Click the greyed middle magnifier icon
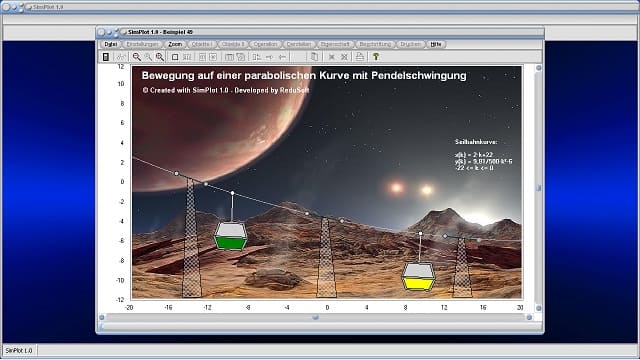The image size is (640, 360). click(148, 57)
